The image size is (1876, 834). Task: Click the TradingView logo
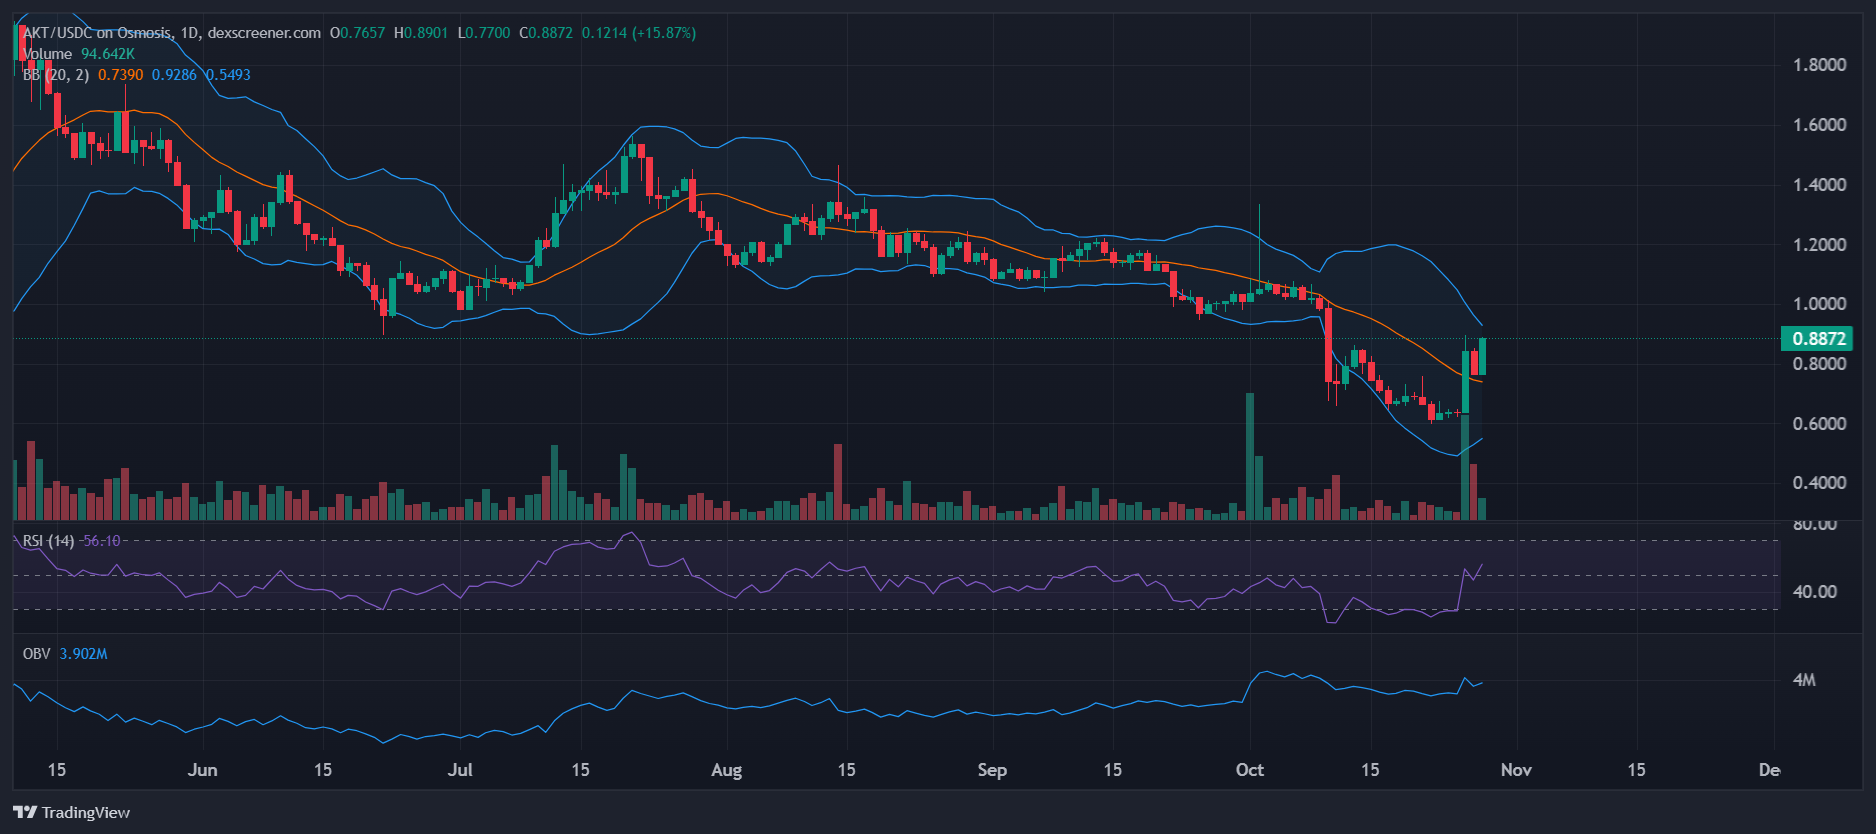click(x=71, y=812)
